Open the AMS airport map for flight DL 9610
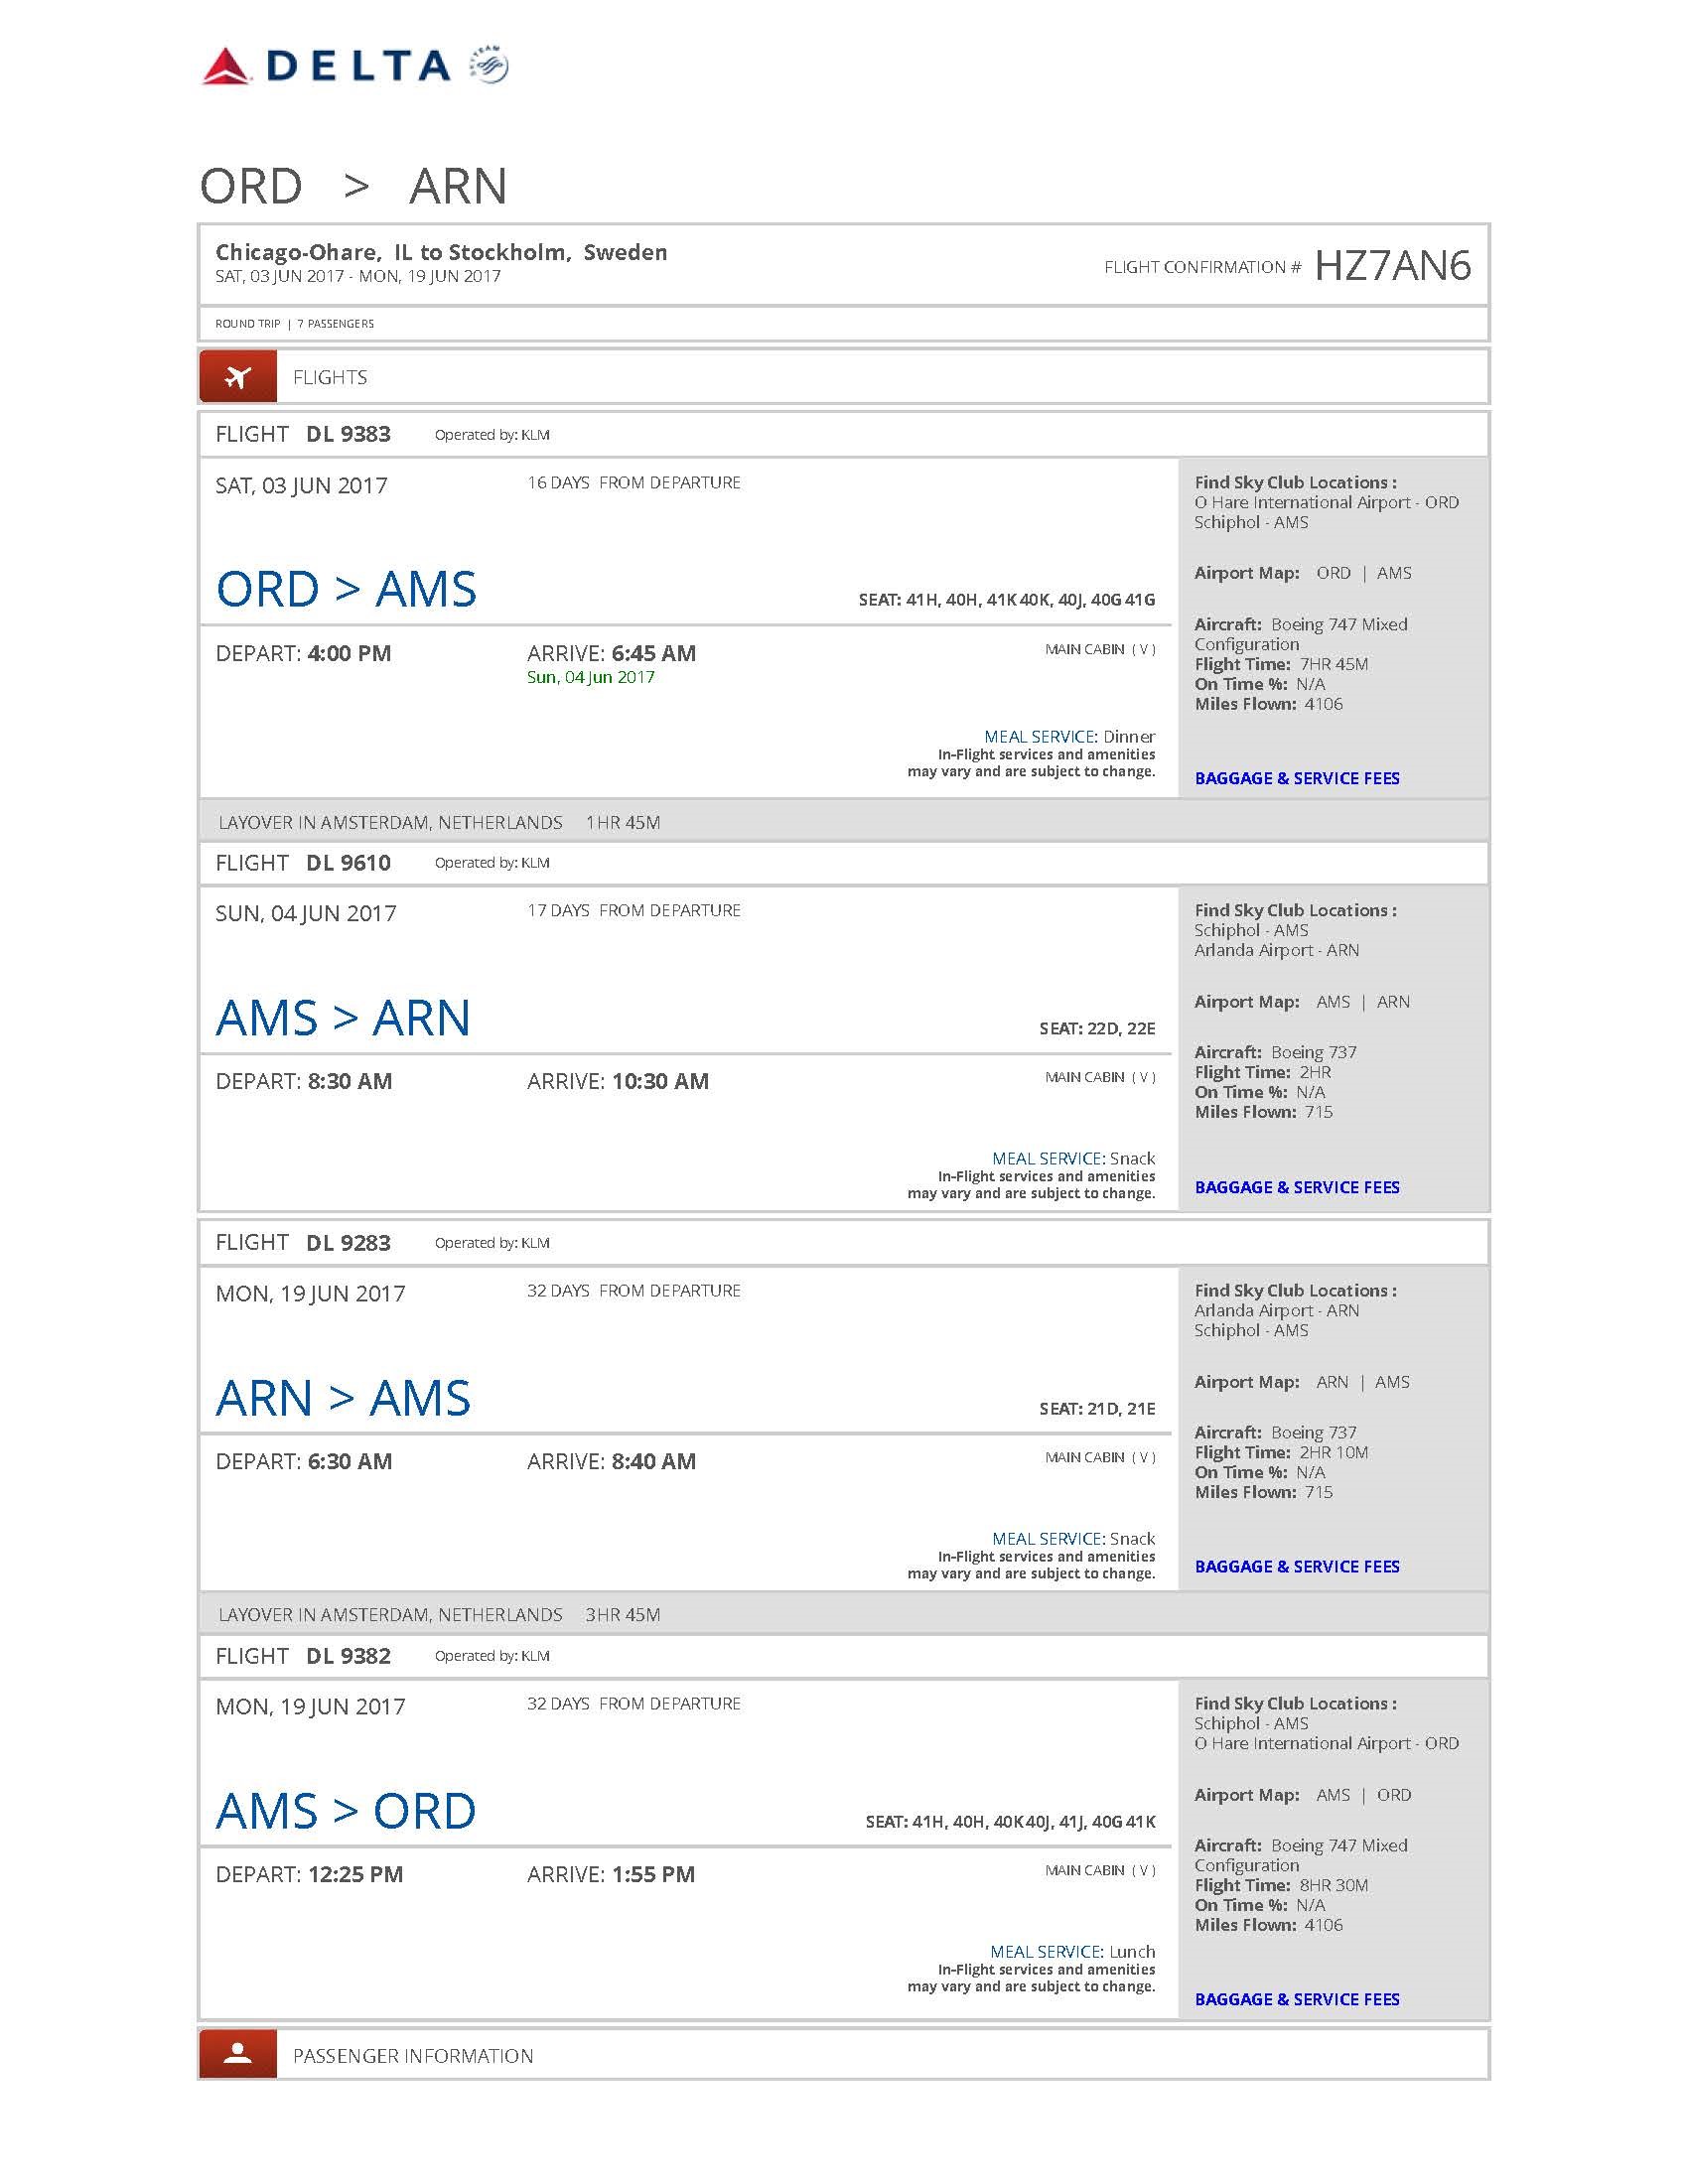 [1335, 1001]
